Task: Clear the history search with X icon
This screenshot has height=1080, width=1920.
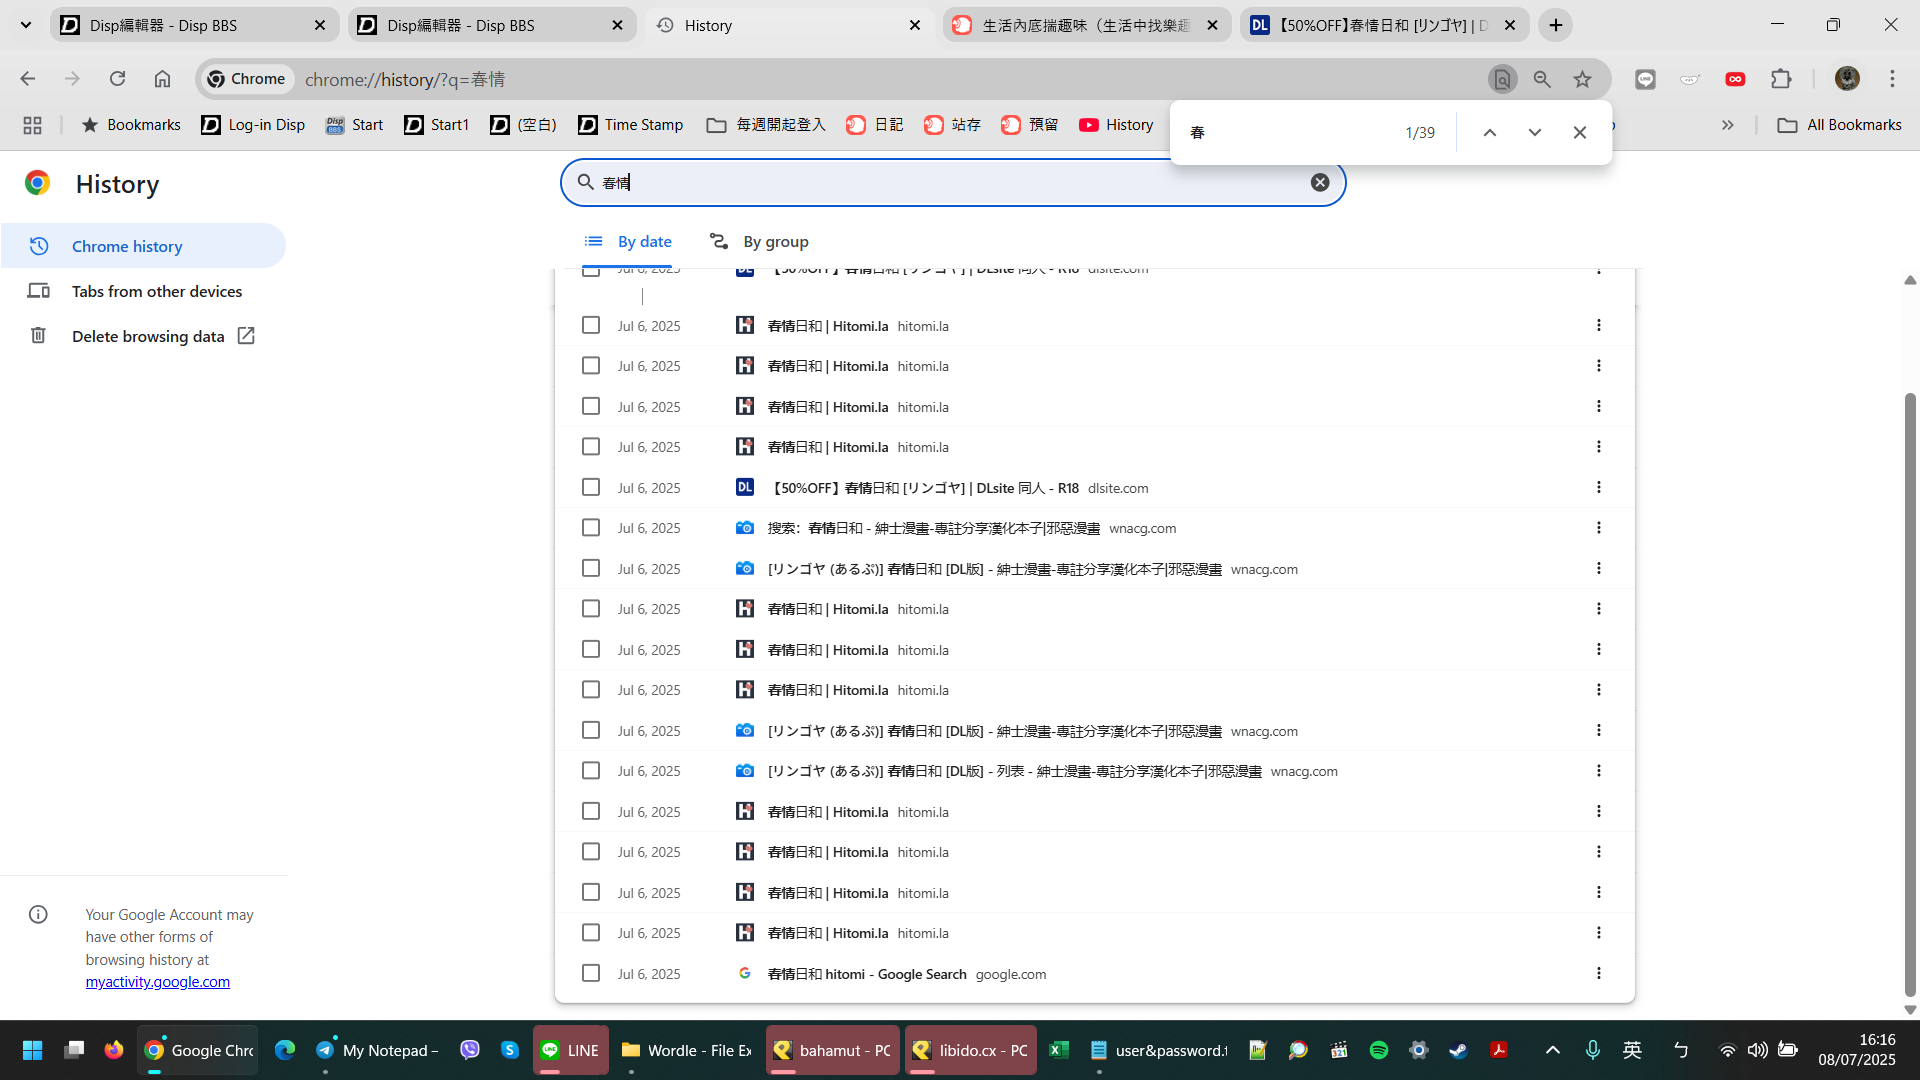Action: [1320, 182]
